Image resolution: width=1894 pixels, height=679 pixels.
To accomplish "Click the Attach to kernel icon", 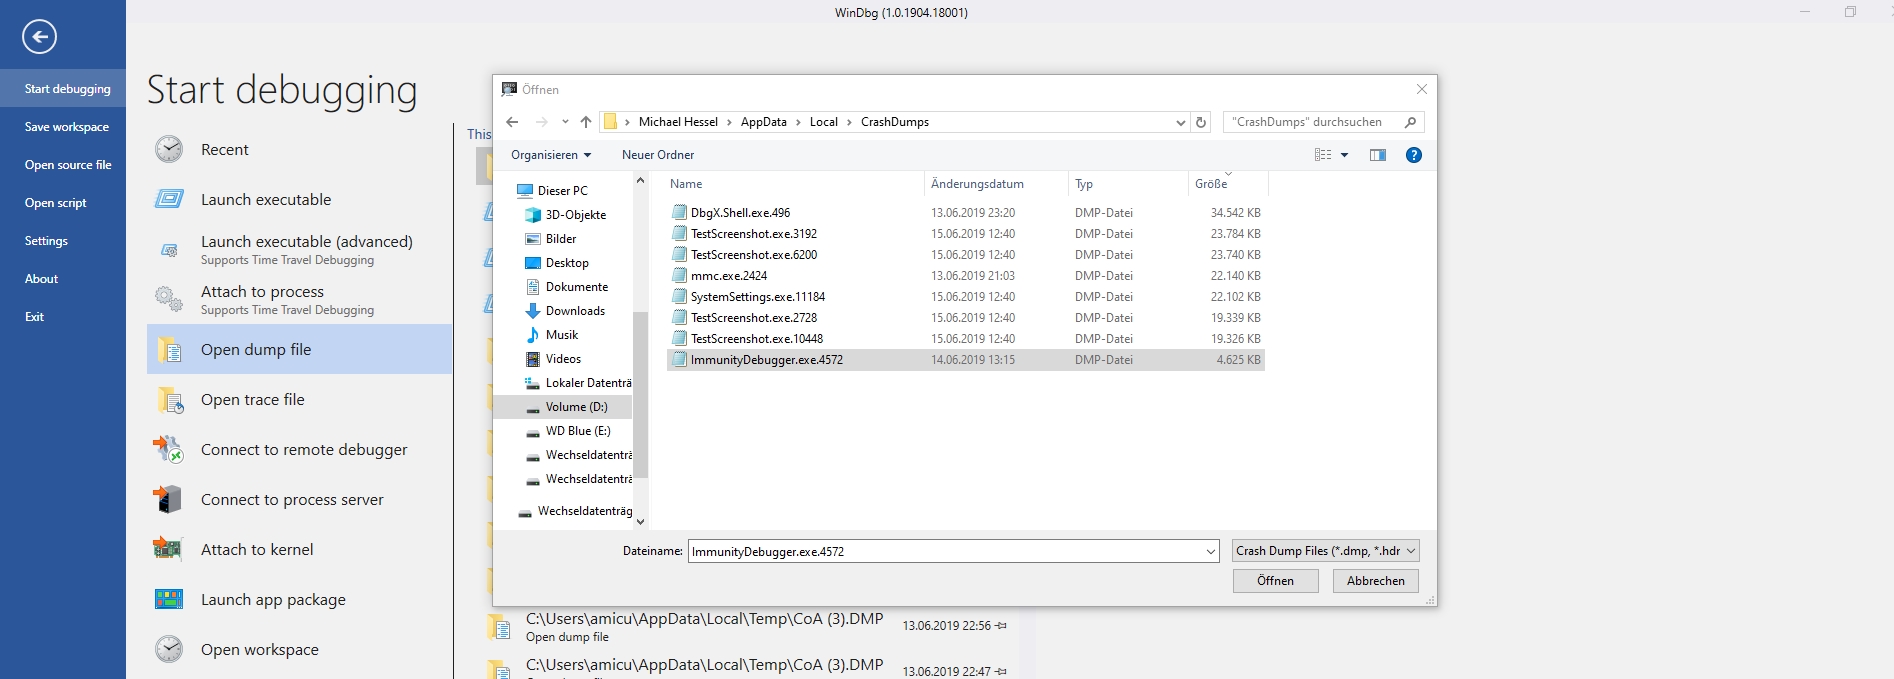I will (x=168, y=549).
